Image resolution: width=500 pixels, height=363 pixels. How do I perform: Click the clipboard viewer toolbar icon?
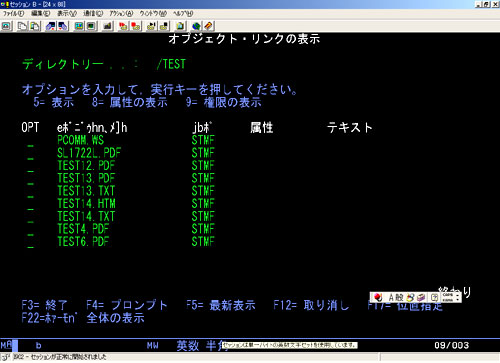click(x=180, y=26)
